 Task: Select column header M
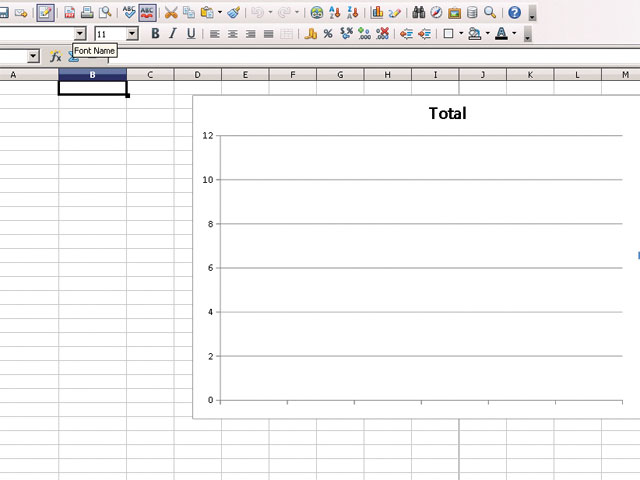click(x=621, y=75)
